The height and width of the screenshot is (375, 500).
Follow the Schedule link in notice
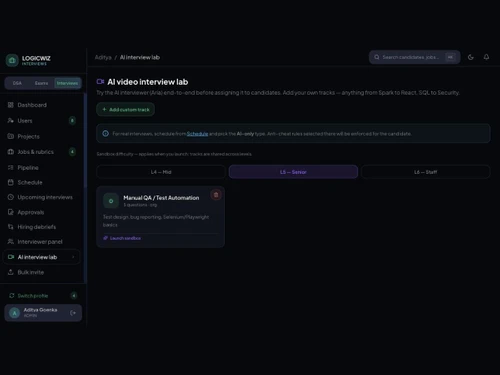(x=197, y=134)
